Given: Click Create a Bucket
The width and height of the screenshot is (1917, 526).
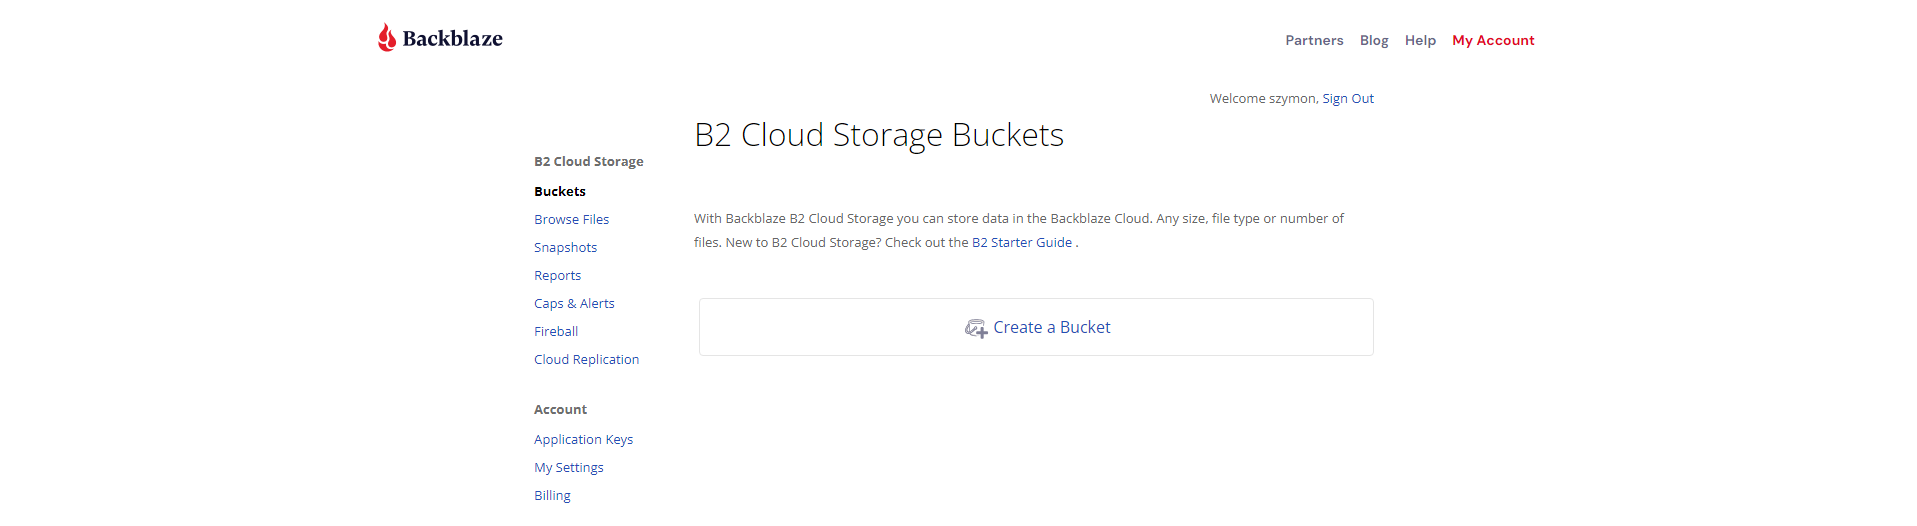Looking at the screenshot, I should (x=1051, y=328).
